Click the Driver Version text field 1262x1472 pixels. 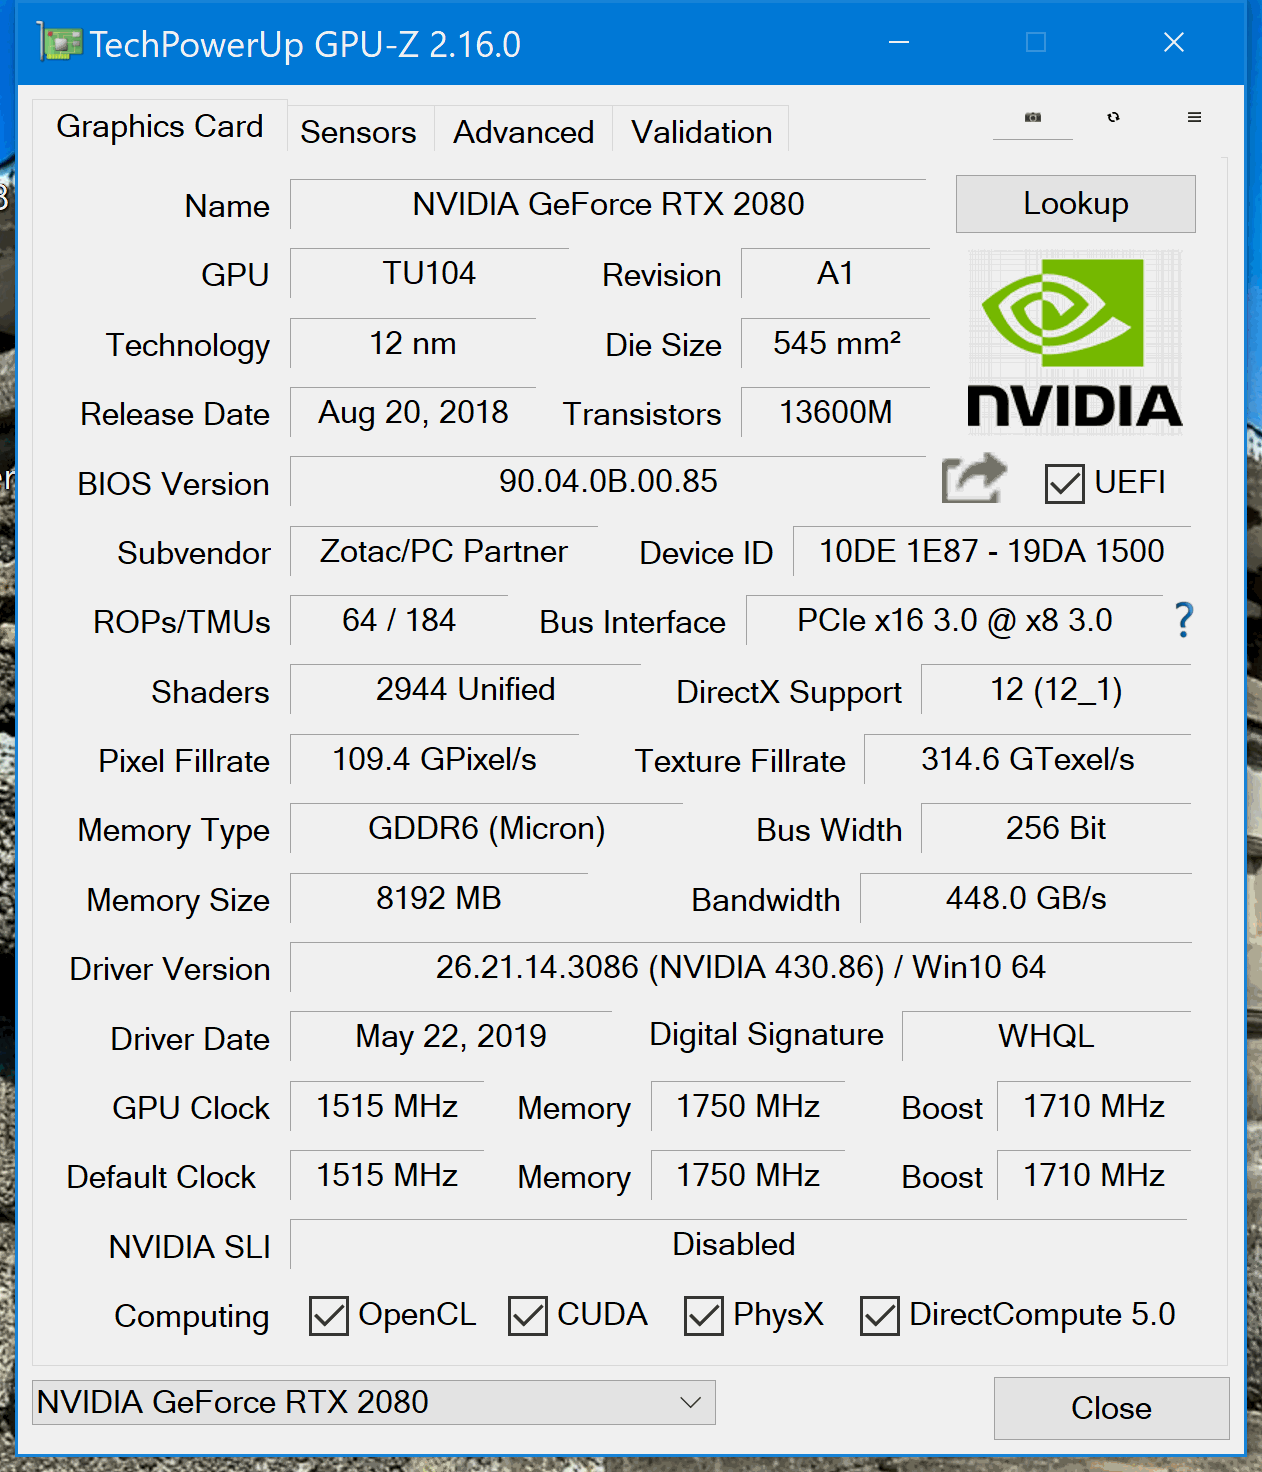740,968
